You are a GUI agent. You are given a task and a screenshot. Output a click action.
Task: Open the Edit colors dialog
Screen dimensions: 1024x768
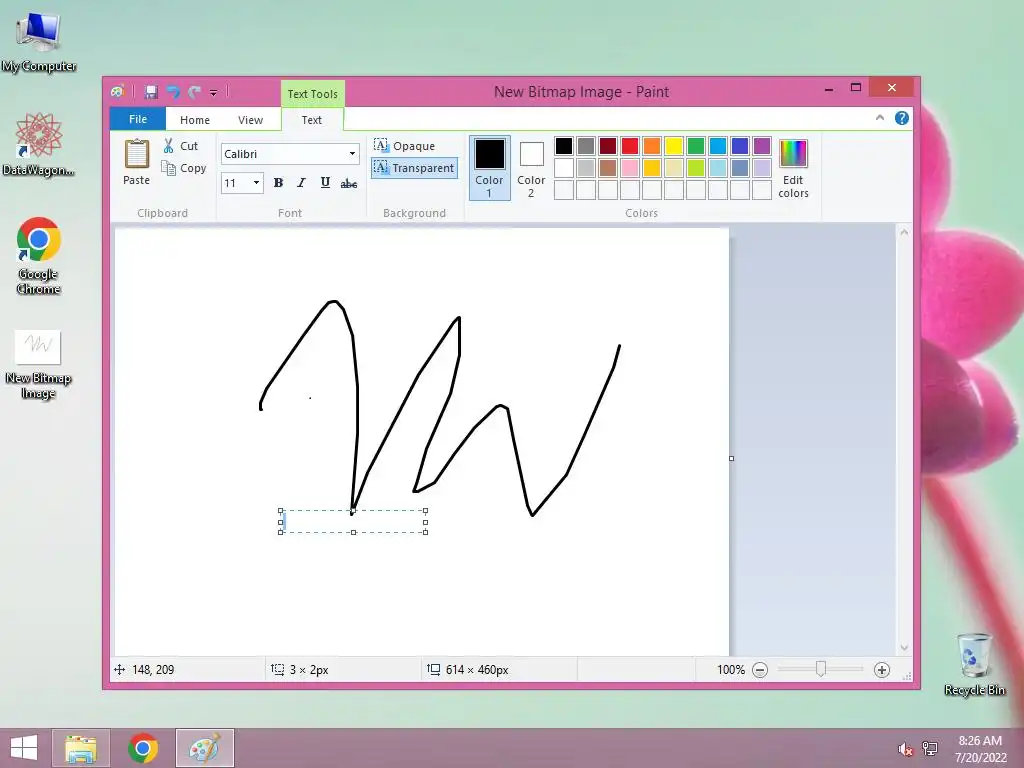(793, 168)
